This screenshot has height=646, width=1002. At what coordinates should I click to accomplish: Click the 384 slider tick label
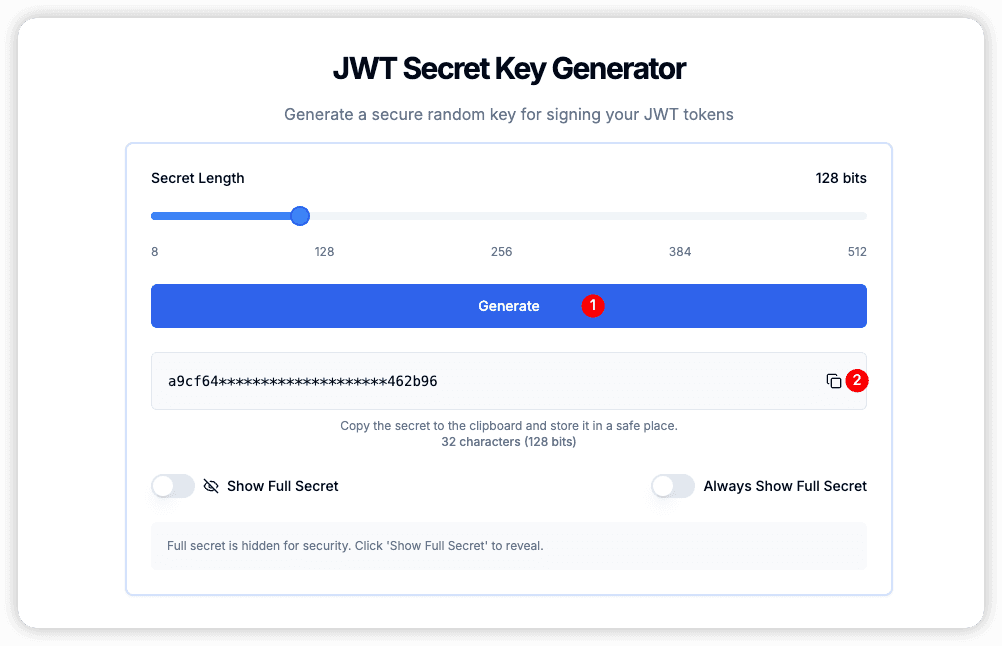pos(680,252)
